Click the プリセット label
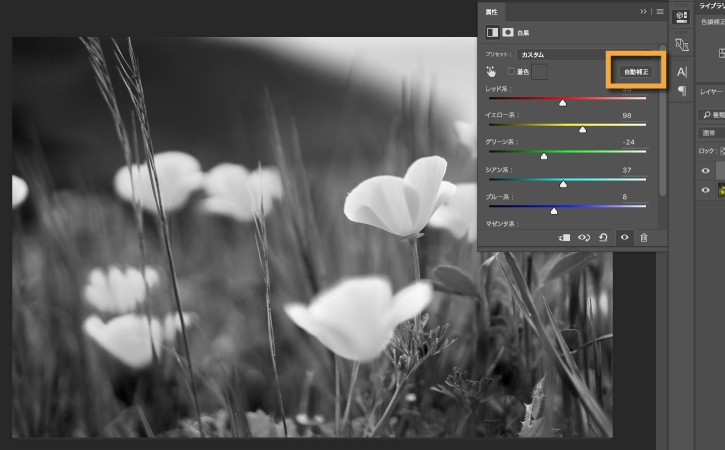 [x=498, y=55]
